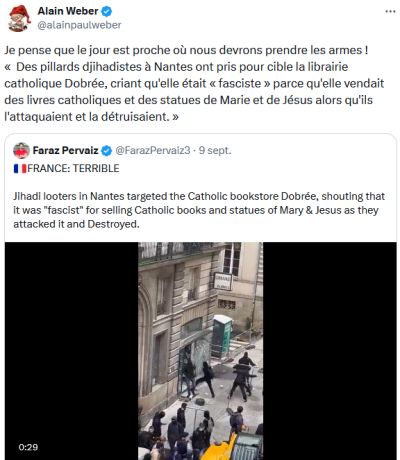400x460 pixels.
Task: Click the main tweet text in French
Action: click(194, 83)
